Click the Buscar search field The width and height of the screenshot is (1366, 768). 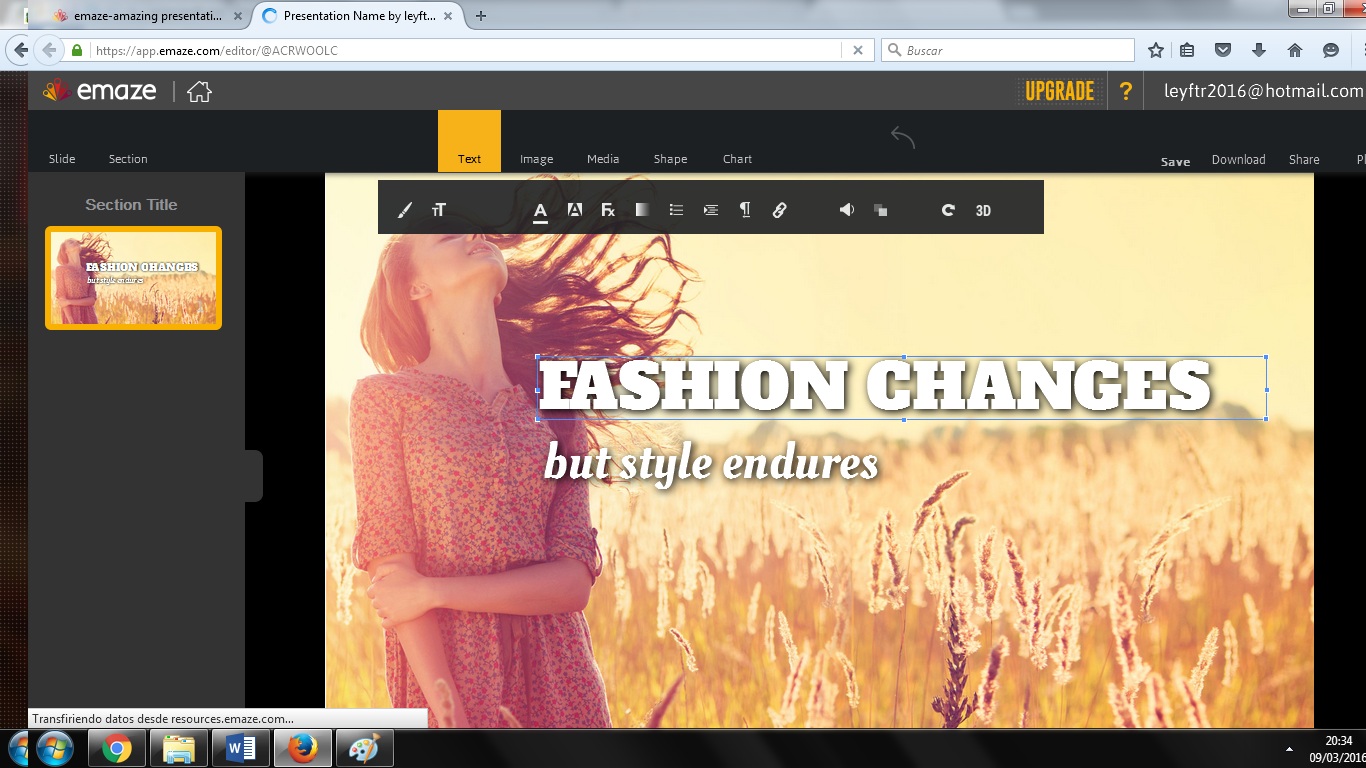pos(1008,50)
